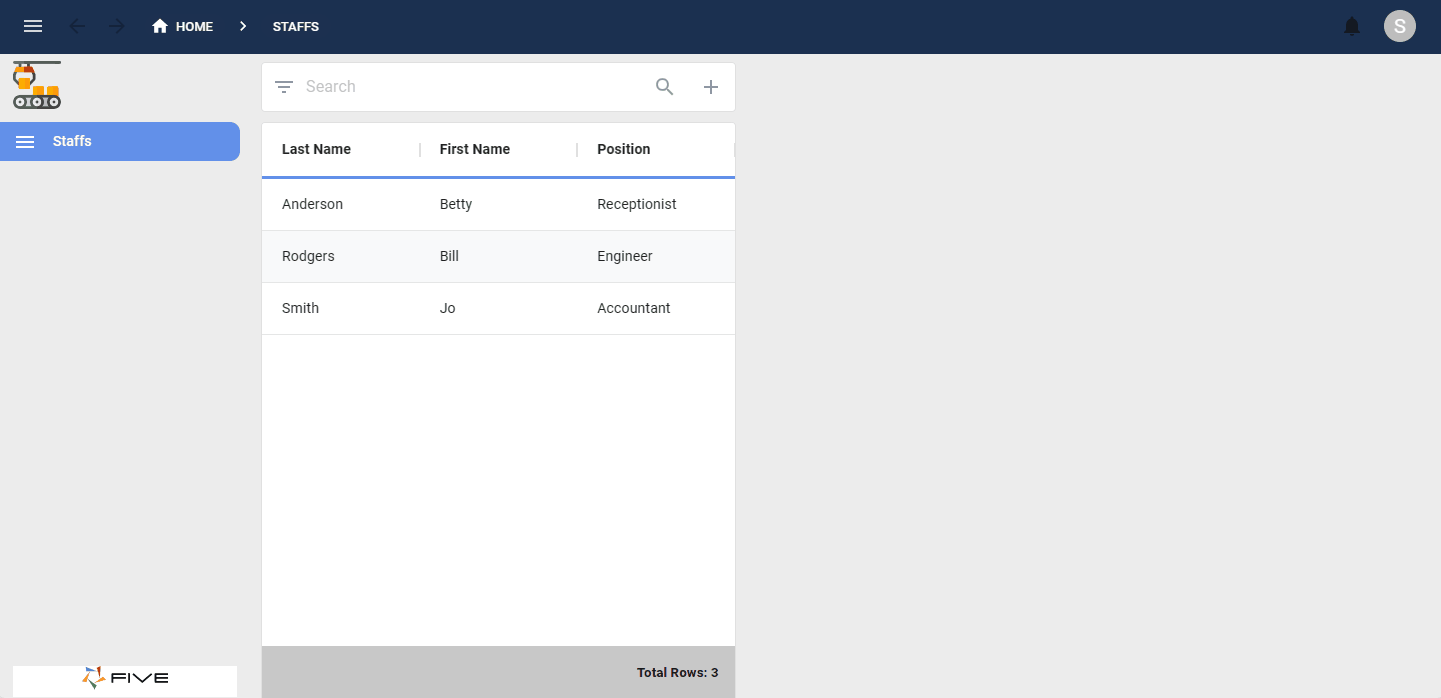Screen dimensions: 1441x698
Task: Click the conveyor robot app logo
Action: click(37, 85)
